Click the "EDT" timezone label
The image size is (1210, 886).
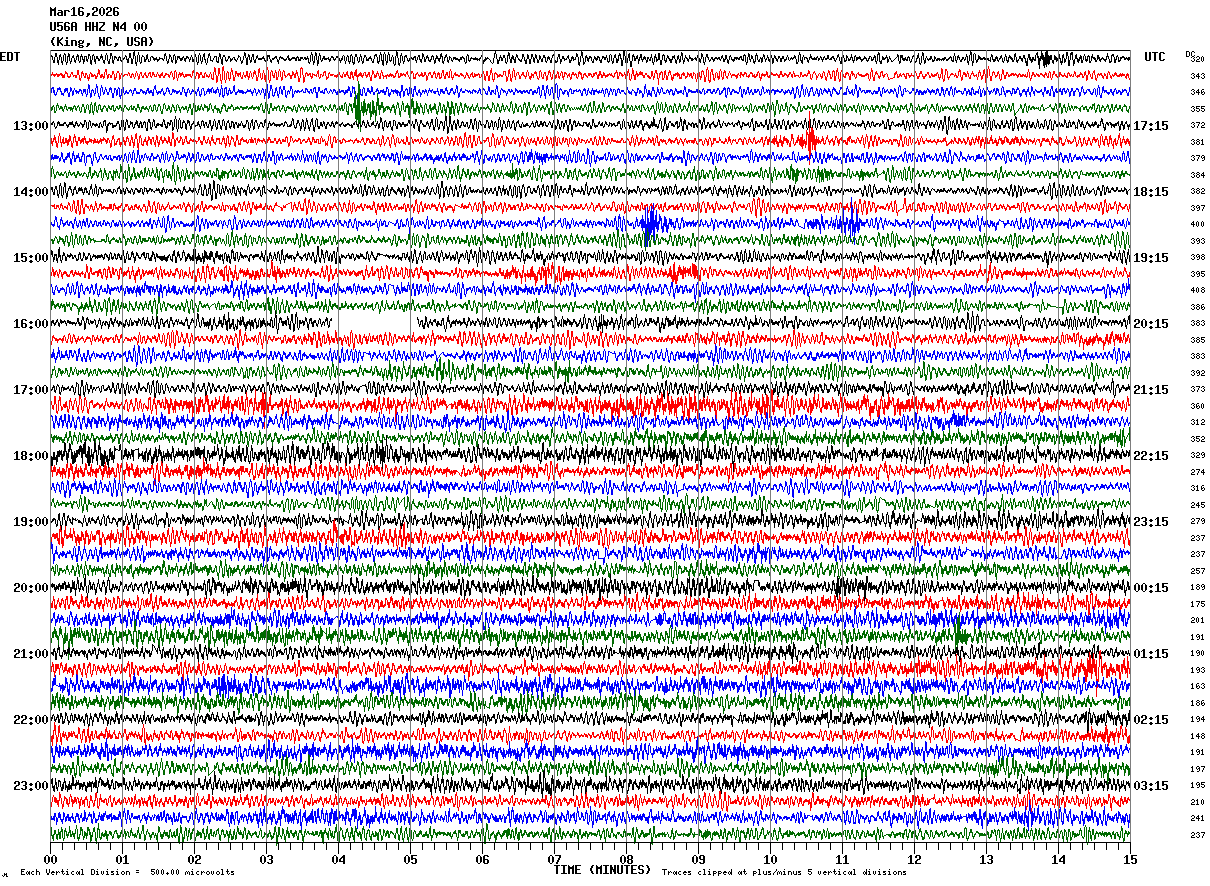10,57
